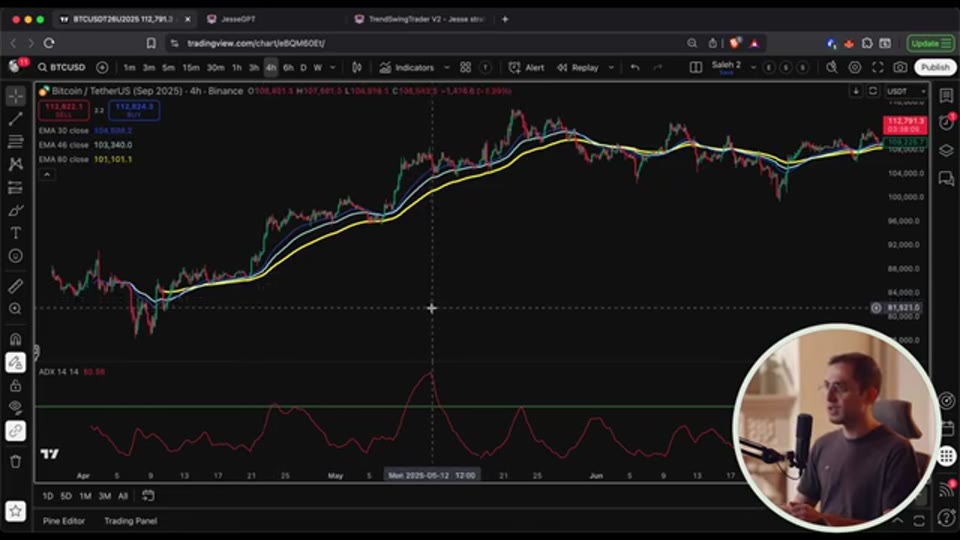Select the ruler measure tool
960x540 pixels.
pos(15,286)
